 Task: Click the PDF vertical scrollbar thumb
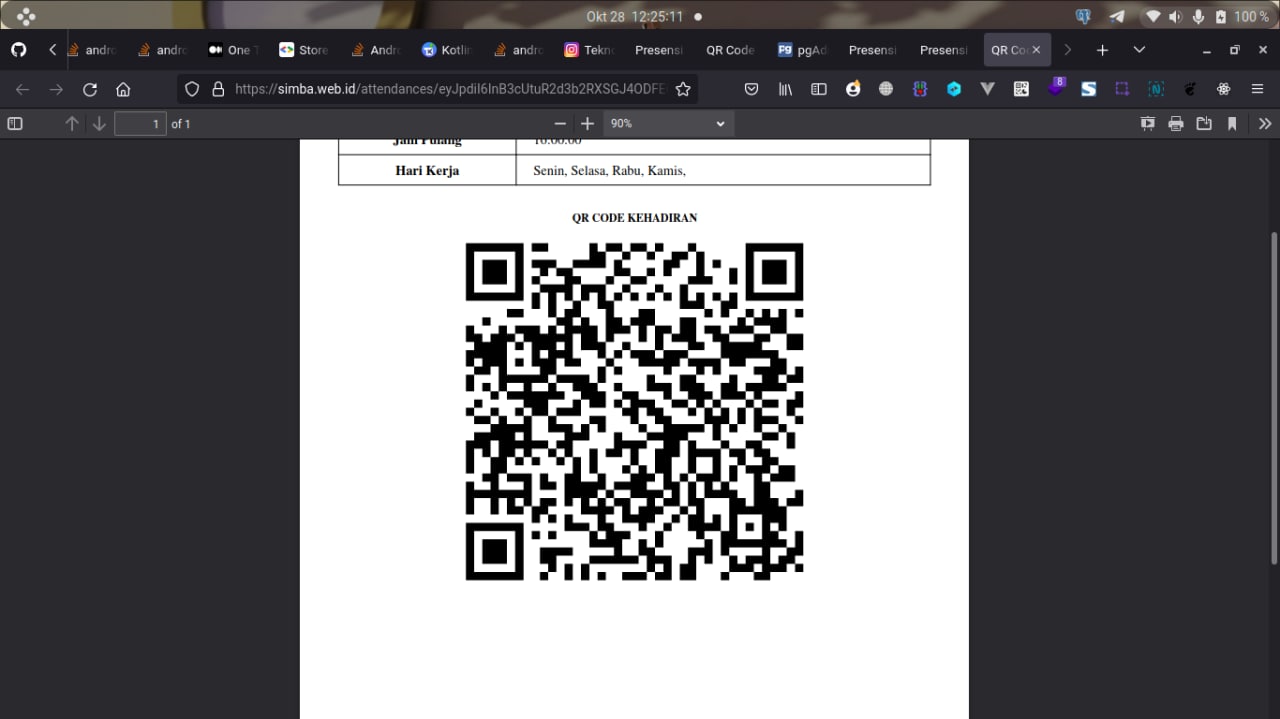point(1274,398)
